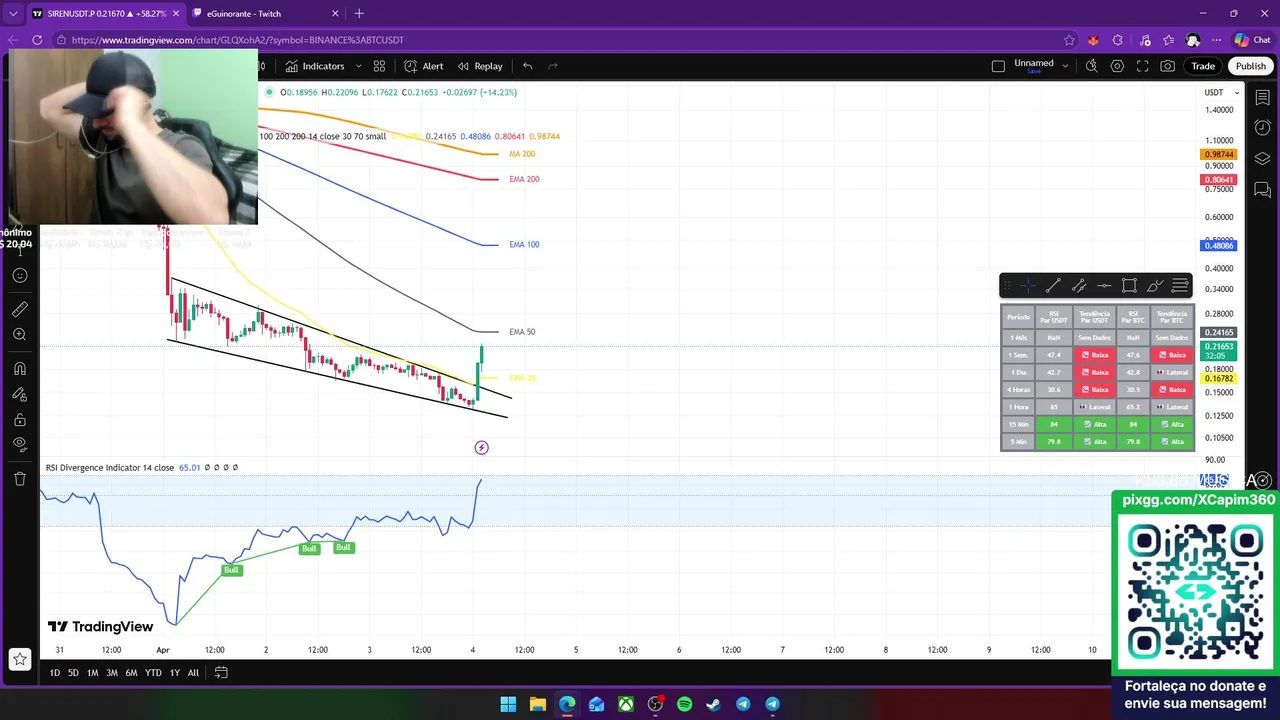Expand the Indicators favorites dropdown arrow

358,66
